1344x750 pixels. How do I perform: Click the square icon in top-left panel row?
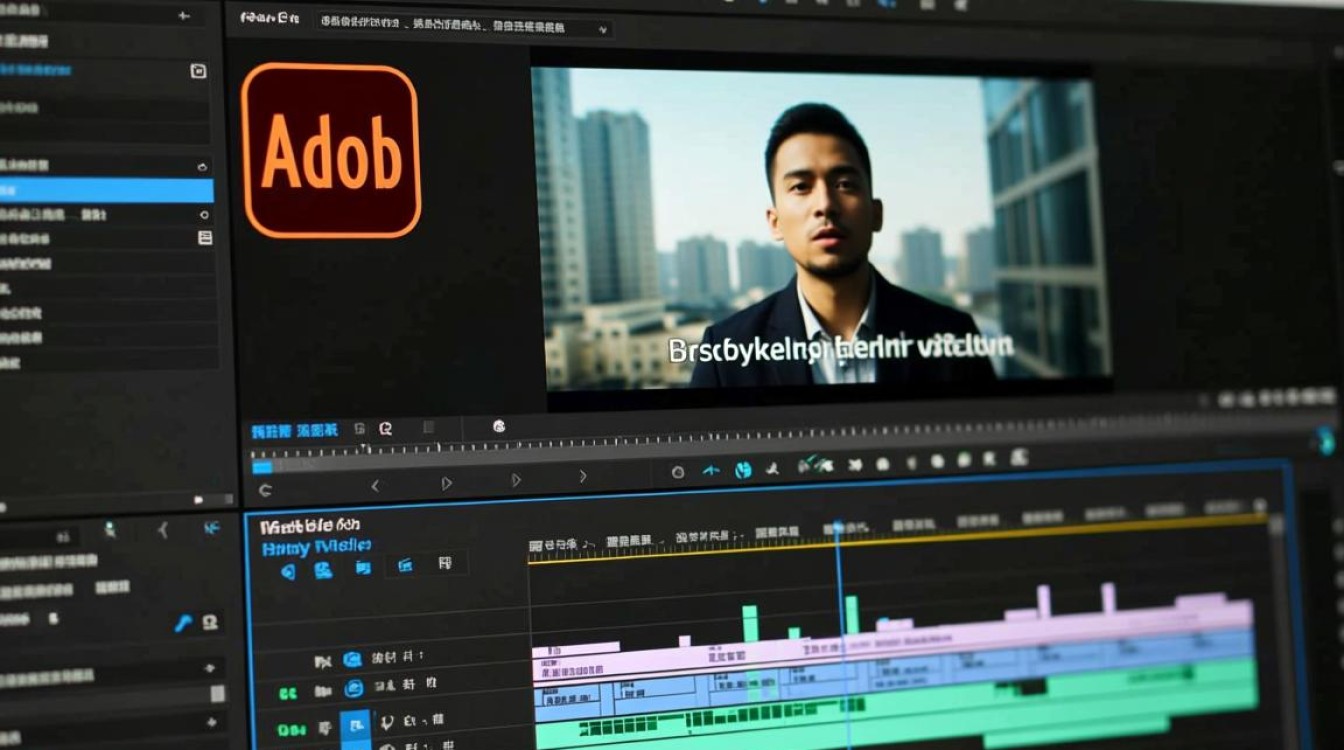pyautogui.click(x=198, y=71)
